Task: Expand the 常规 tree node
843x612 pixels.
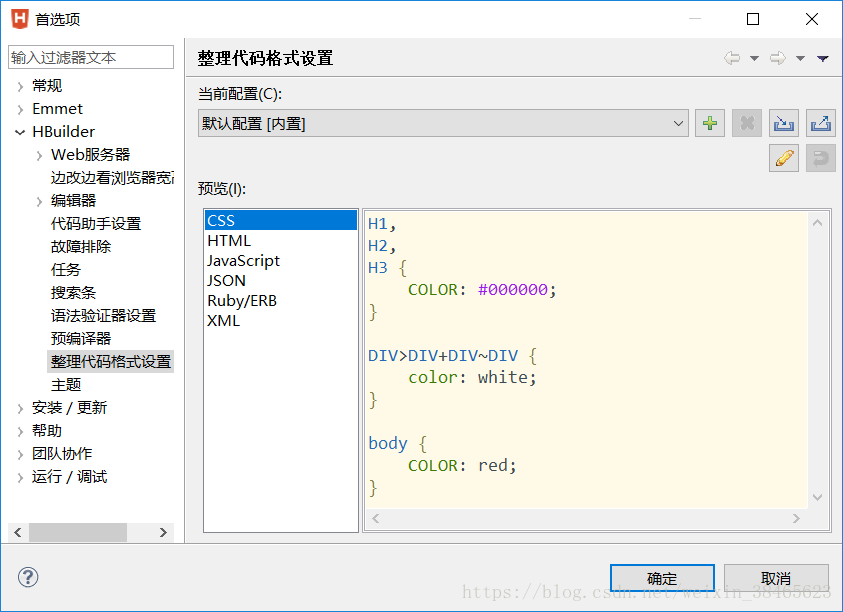Action: (x=20, y=87)
